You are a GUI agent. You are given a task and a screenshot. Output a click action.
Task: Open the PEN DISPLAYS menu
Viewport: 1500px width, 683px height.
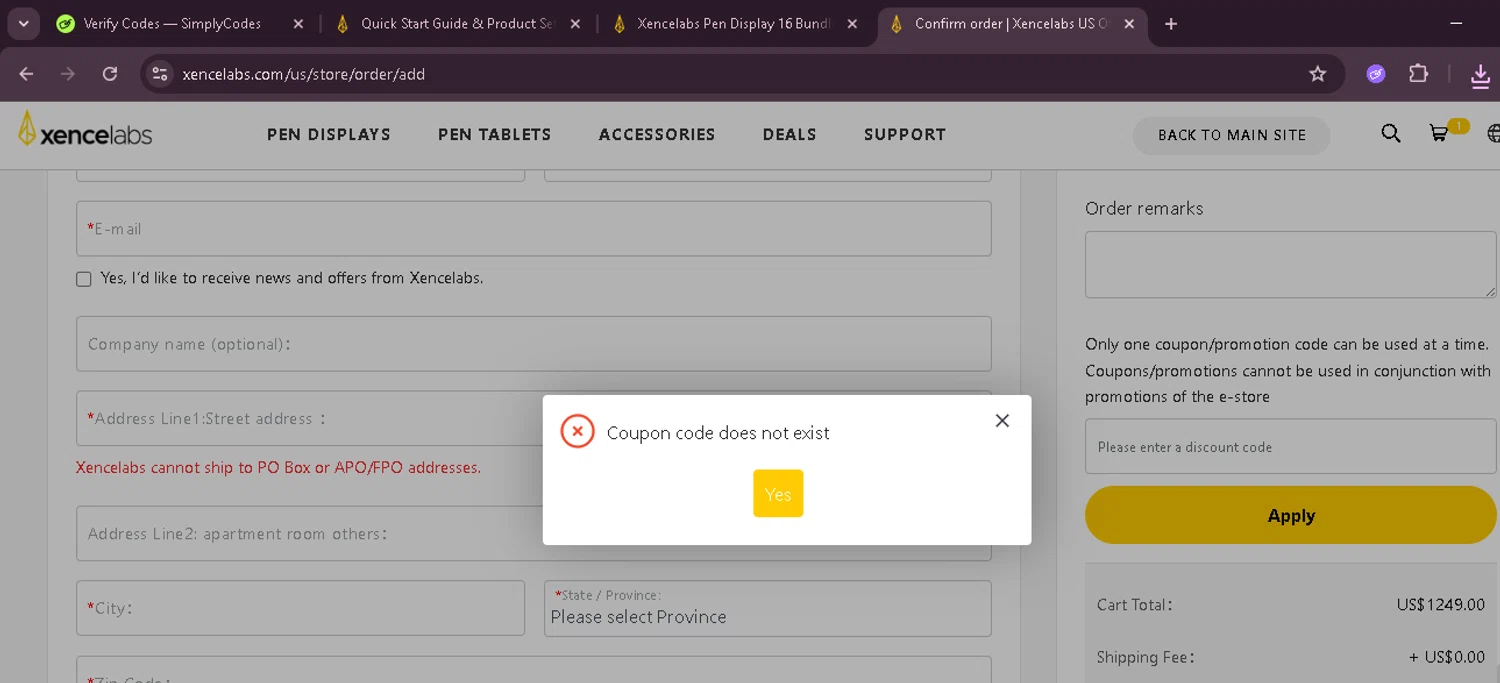point(329,134)
